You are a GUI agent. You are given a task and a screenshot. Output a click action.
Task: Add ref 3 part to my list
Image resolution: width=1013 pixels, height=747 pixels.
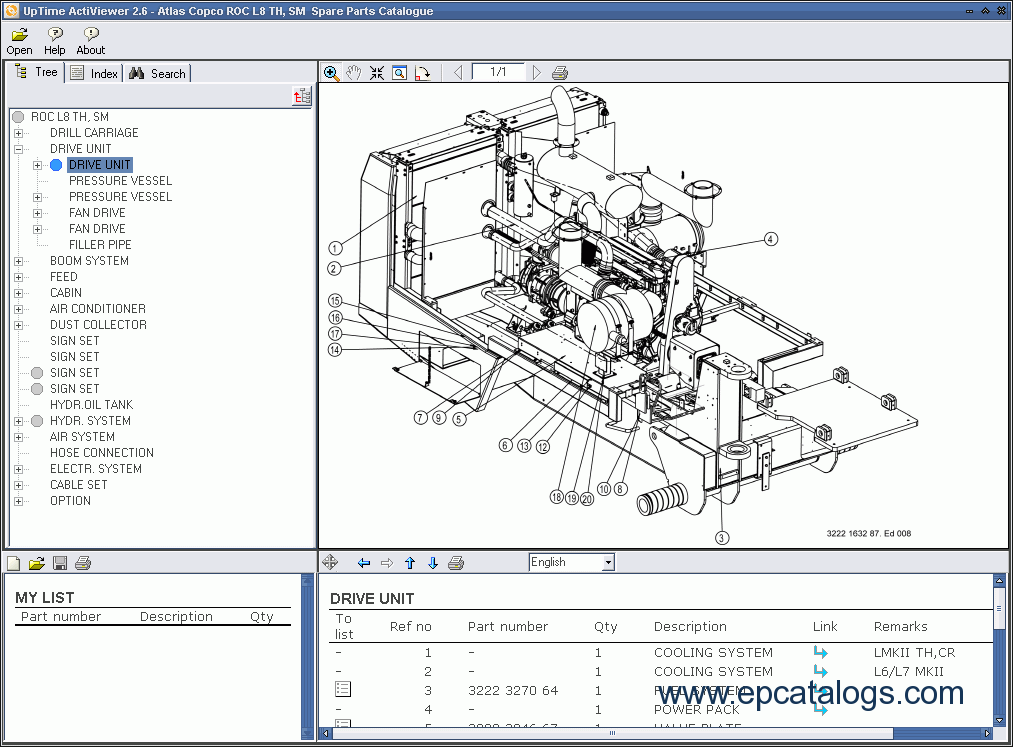coord(343,690)
